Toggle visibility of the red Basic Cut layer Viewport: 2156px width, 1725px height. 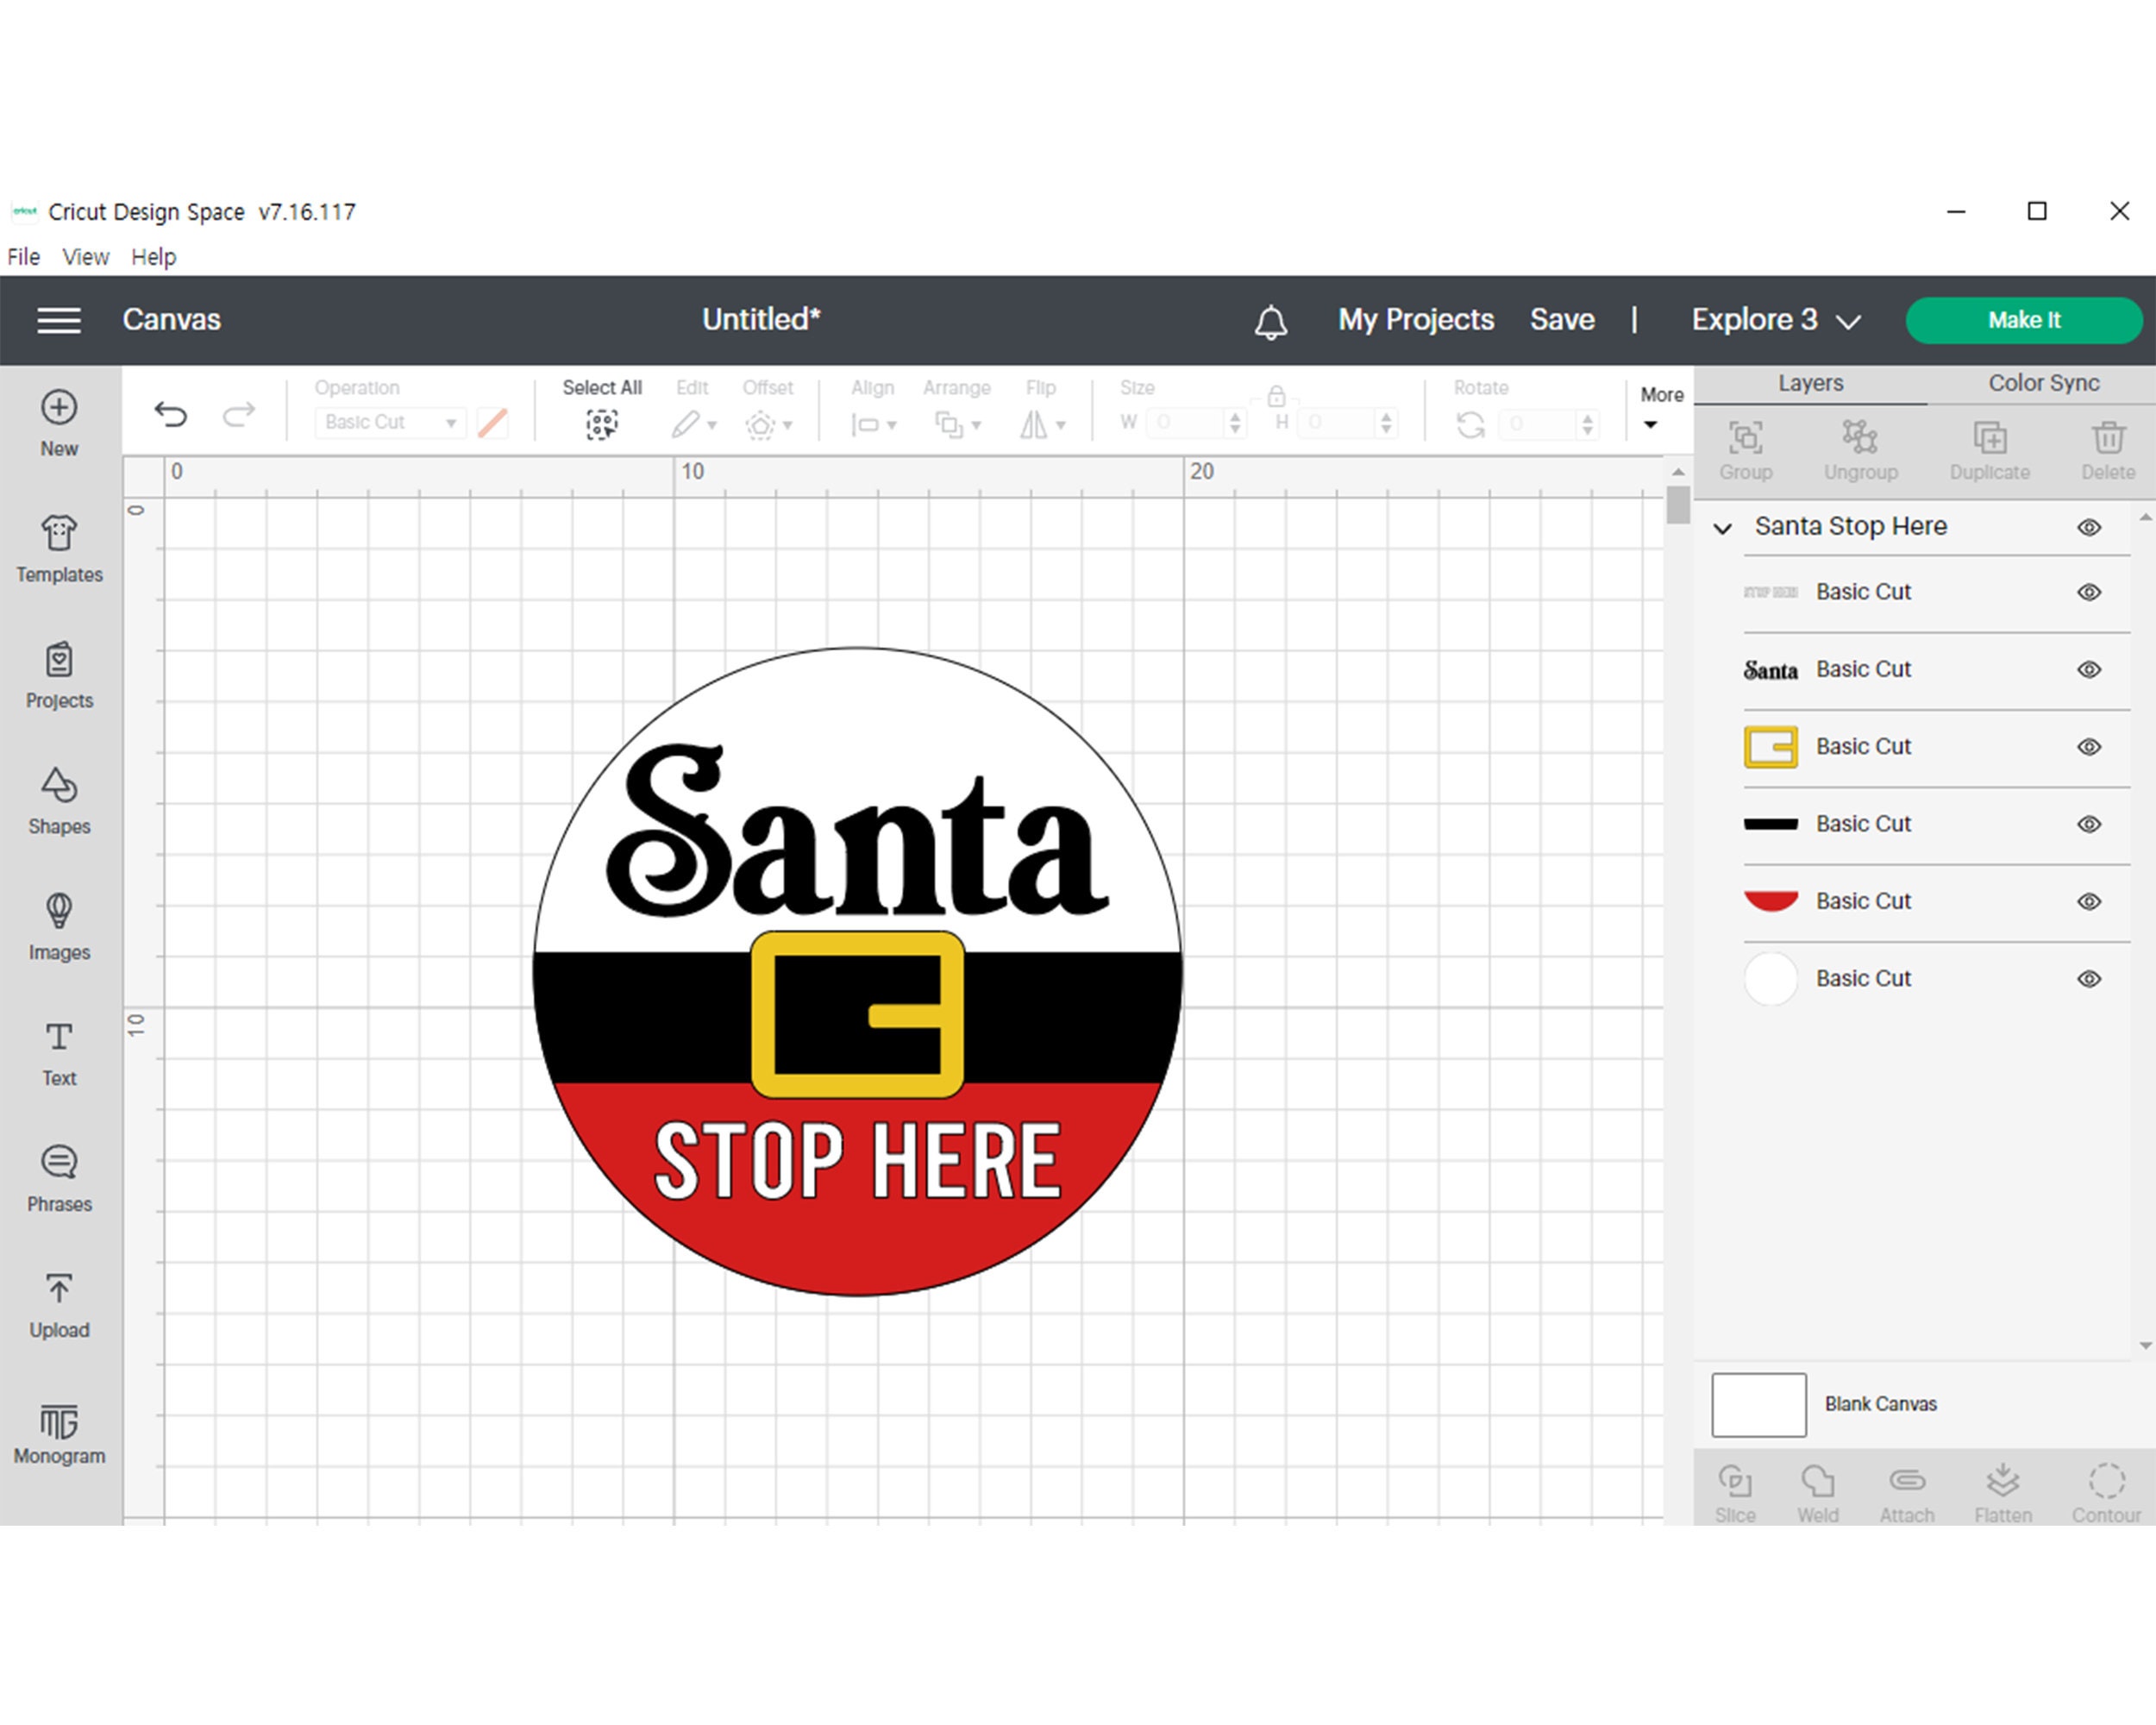pos(2089,901)
